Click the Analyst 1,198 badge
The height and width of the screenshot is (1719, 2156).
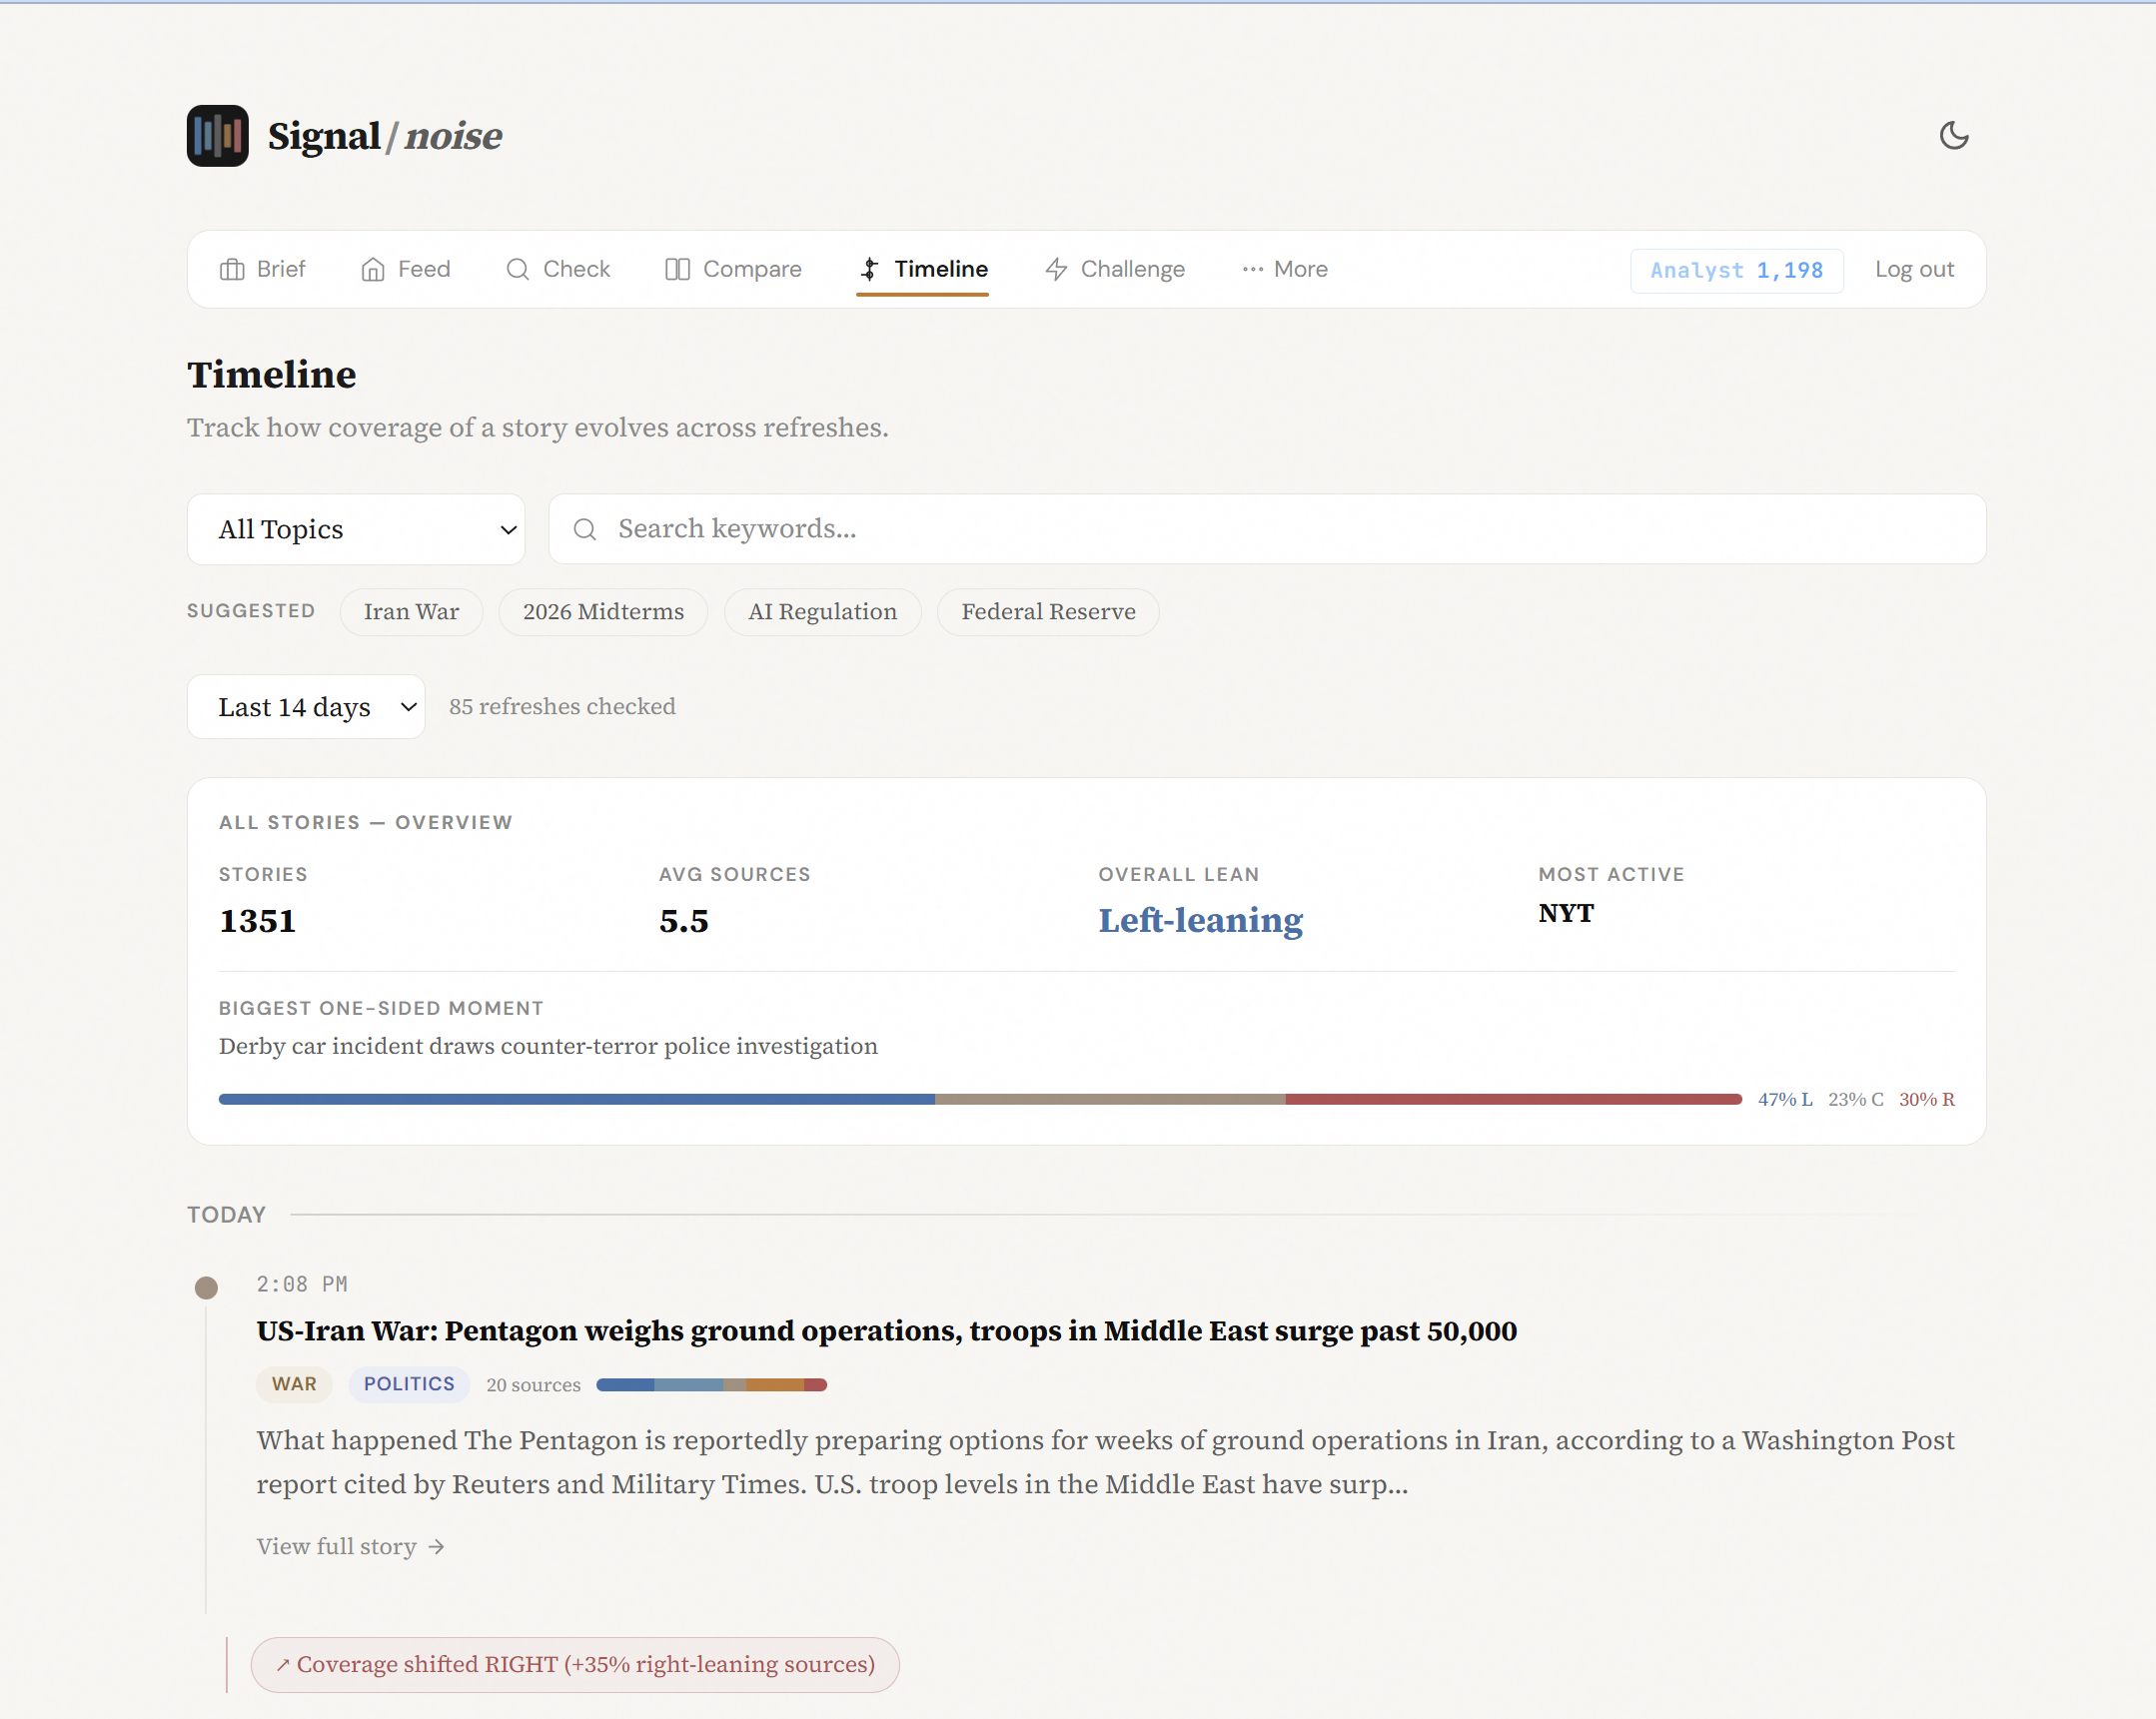1736,270
